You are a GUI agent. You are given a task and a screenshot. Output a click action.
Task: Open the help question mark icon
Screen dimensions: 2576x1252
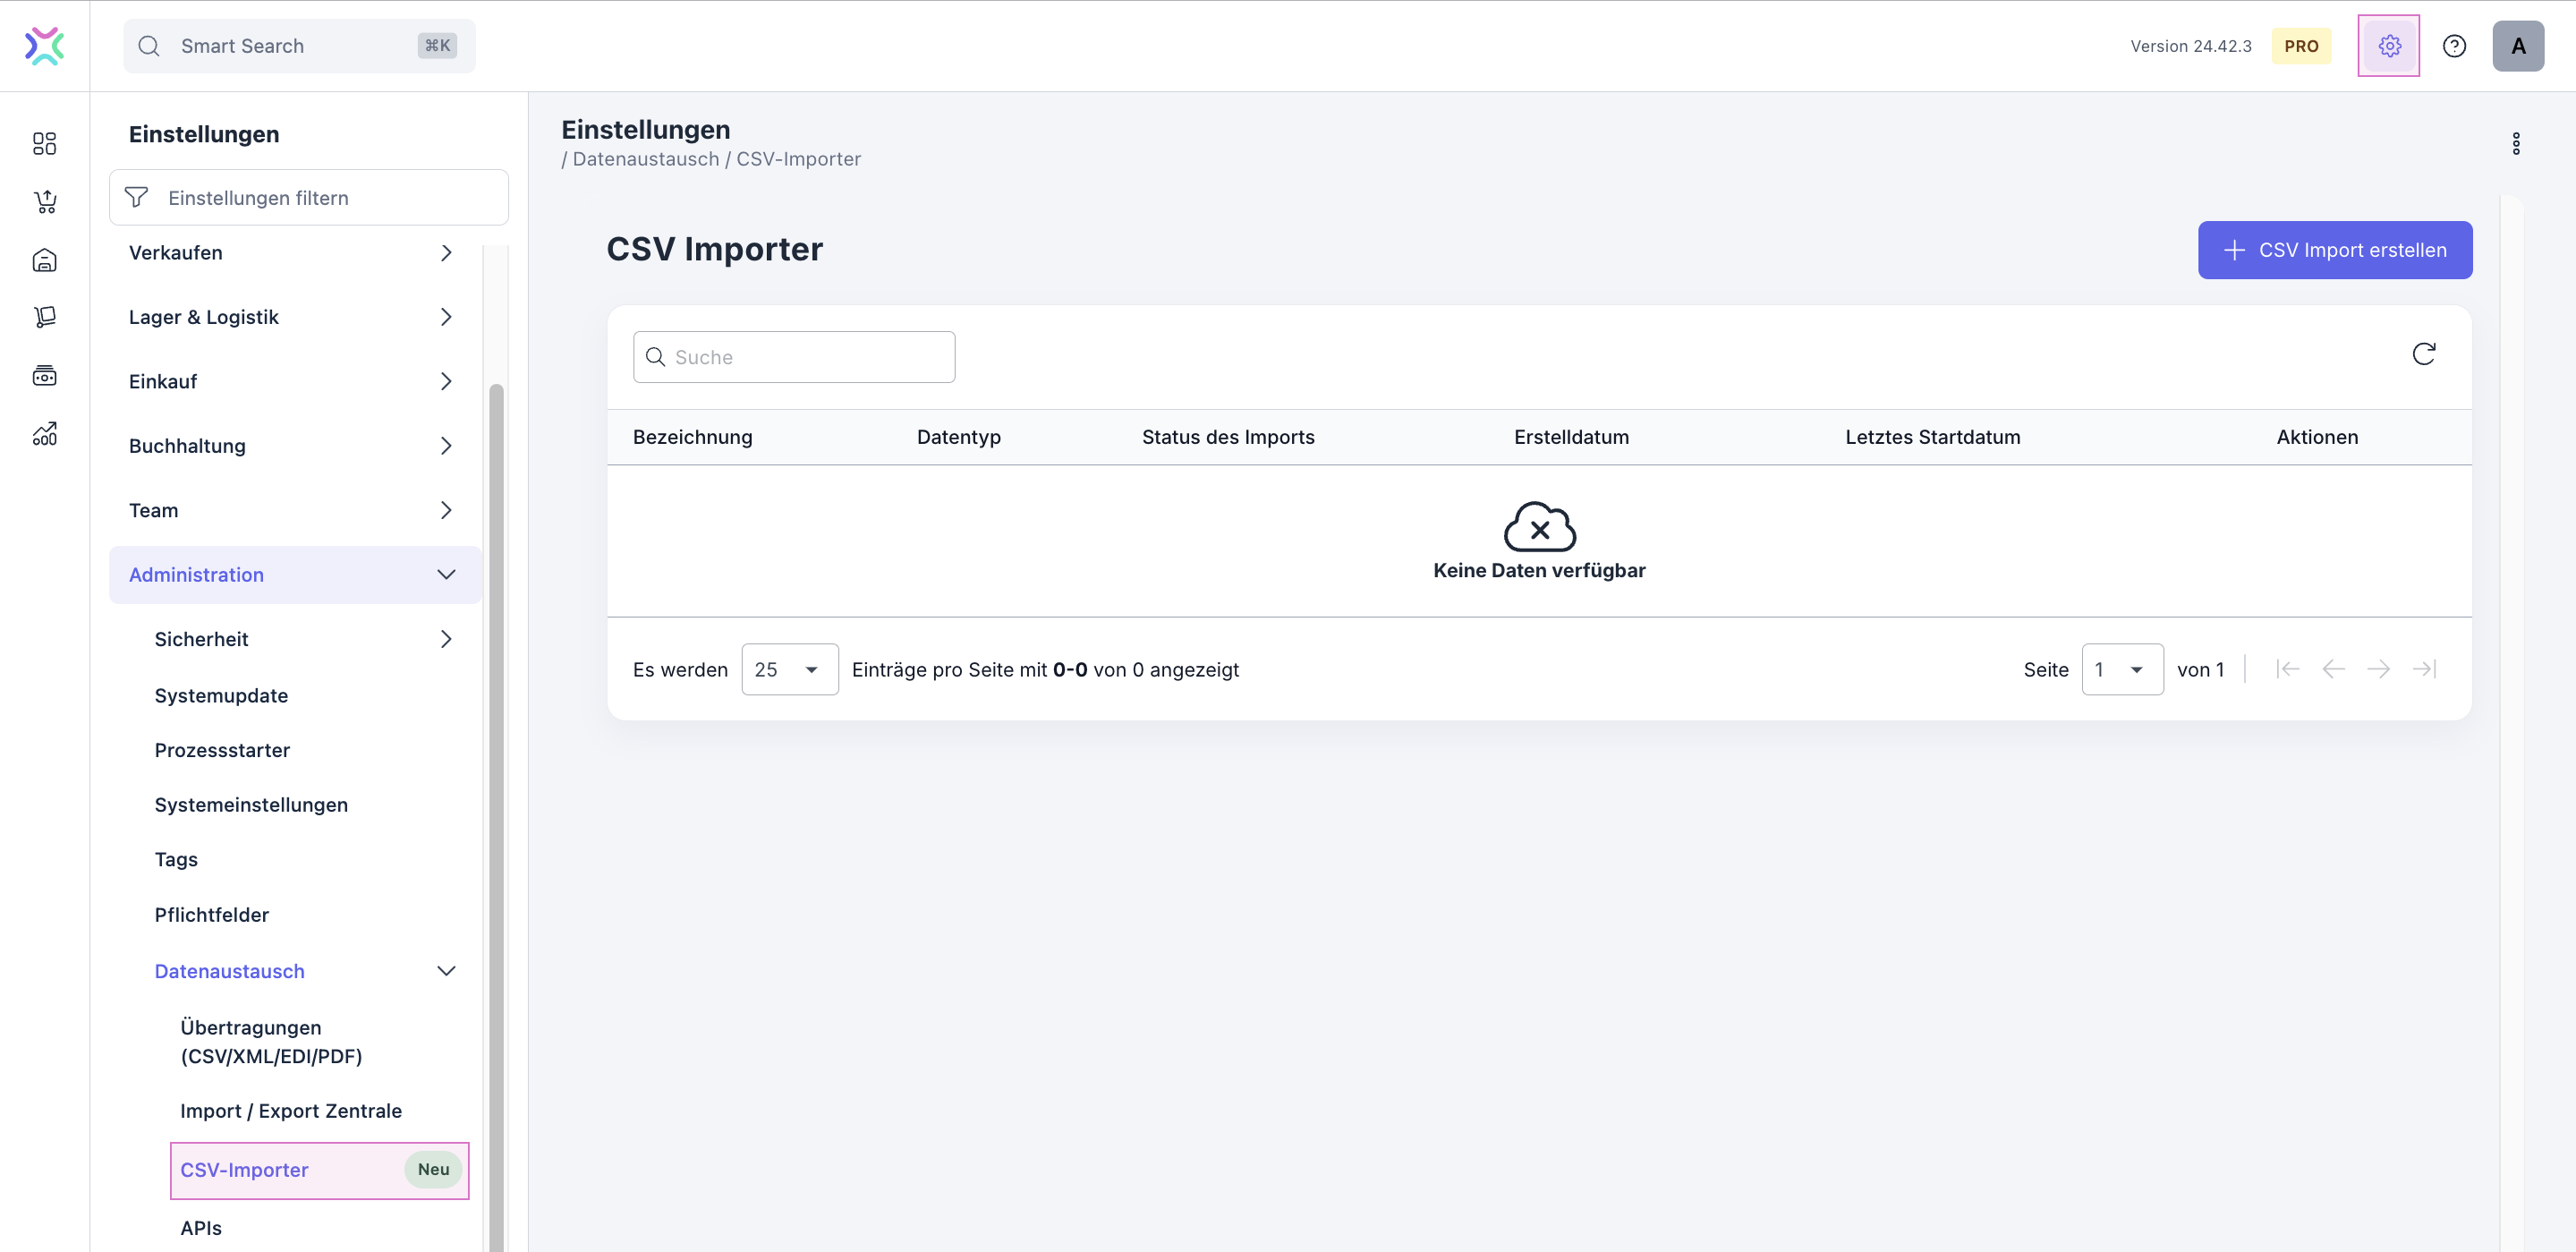(x=2455, y=45)
